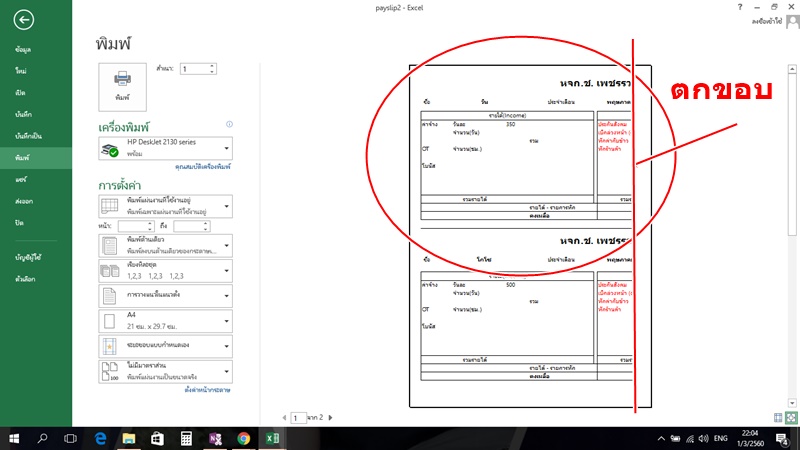Image resolution: width=800 pixels, height=450 pixels.
Task: Go to the next preview page
Action: tap(331, 417)
